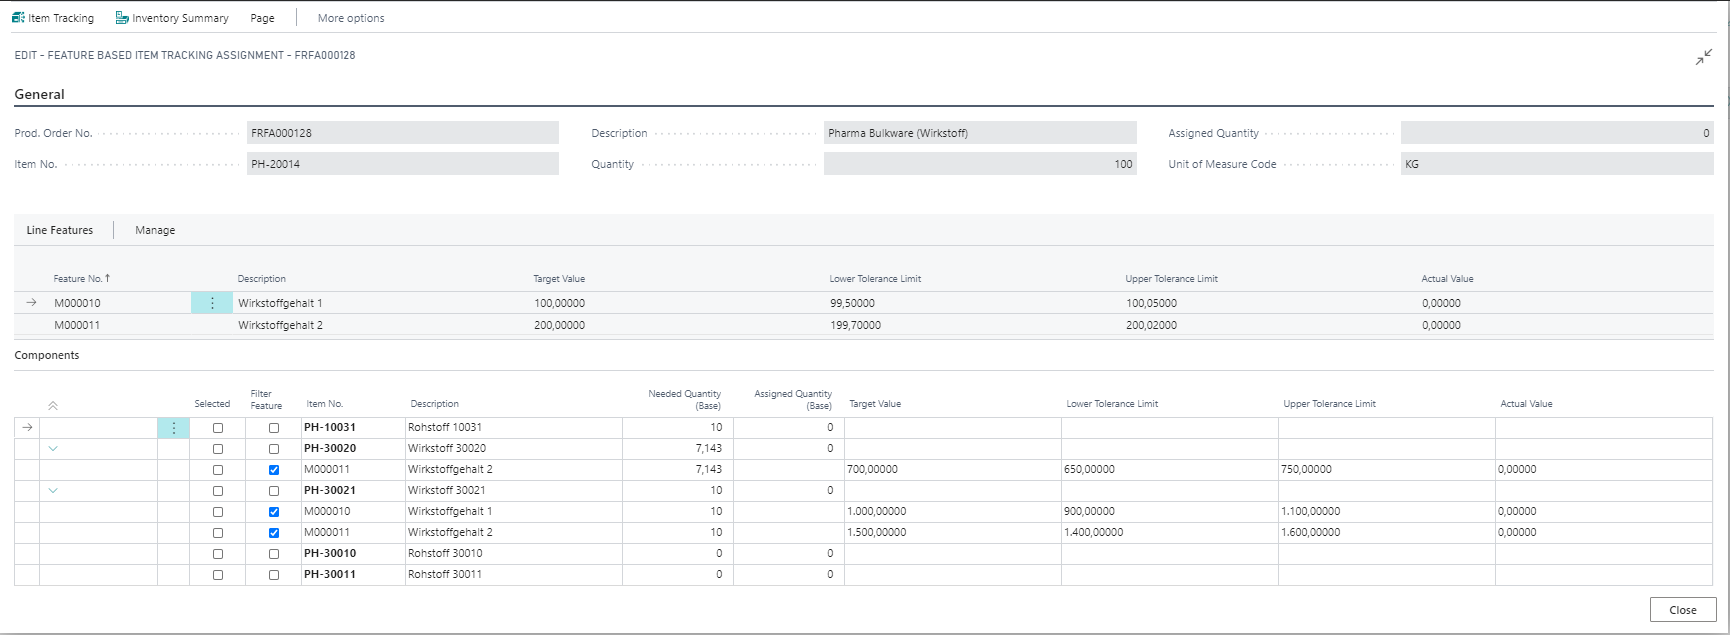Sort by the Feature No. column header

[x=82, y=279]
